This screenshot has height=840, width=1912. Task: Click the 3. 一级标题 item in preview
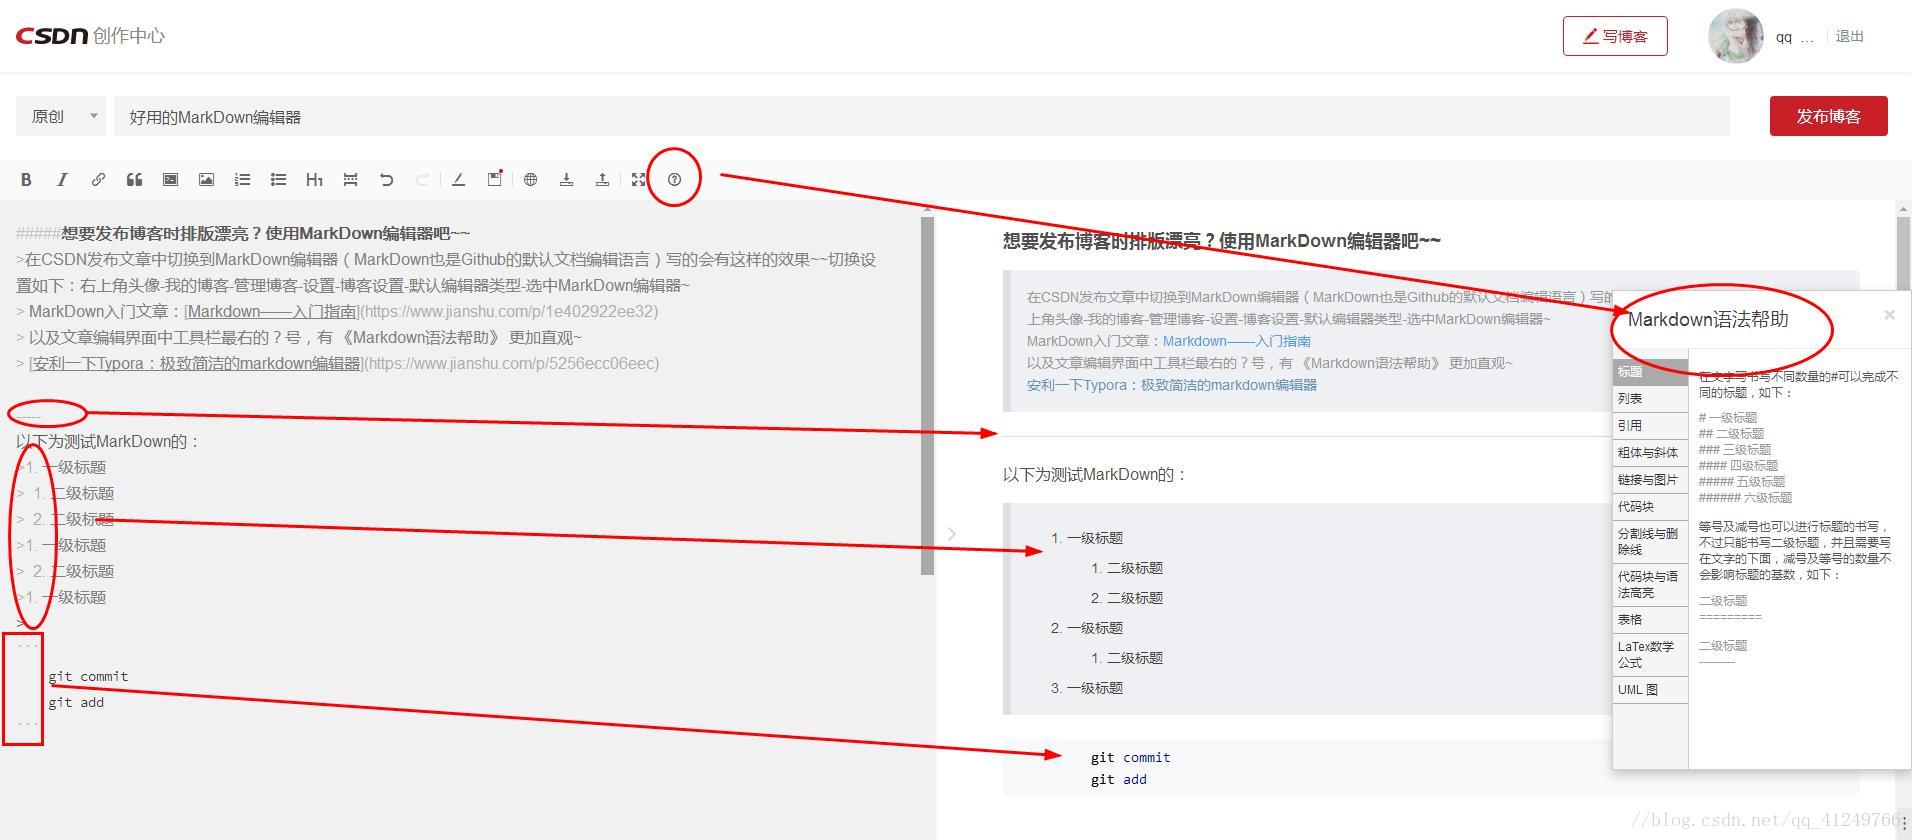click(x=1087, y=688)
